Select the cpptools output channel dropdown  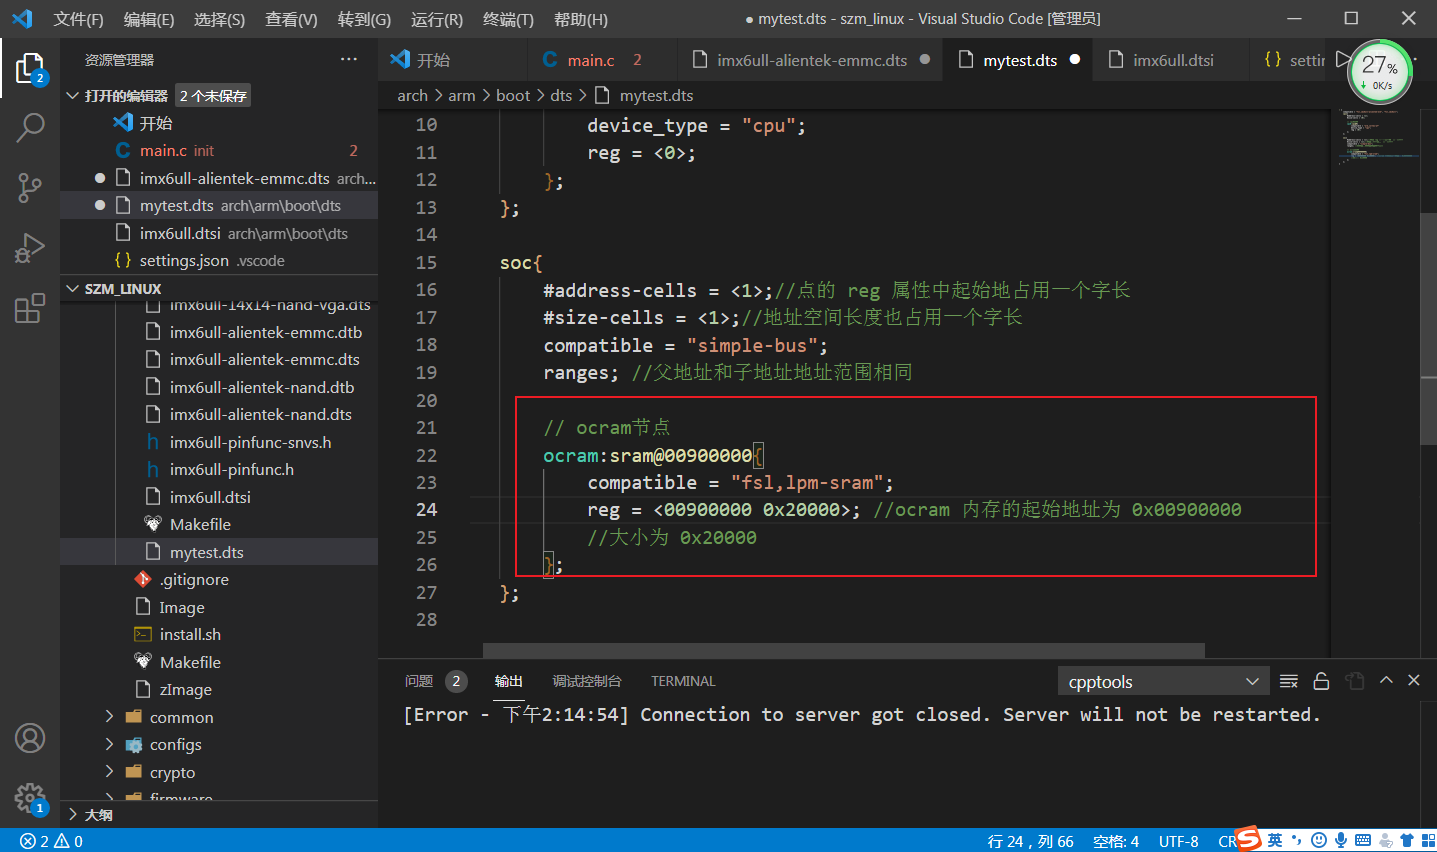pyautogui.click(x=1163, y=682)
